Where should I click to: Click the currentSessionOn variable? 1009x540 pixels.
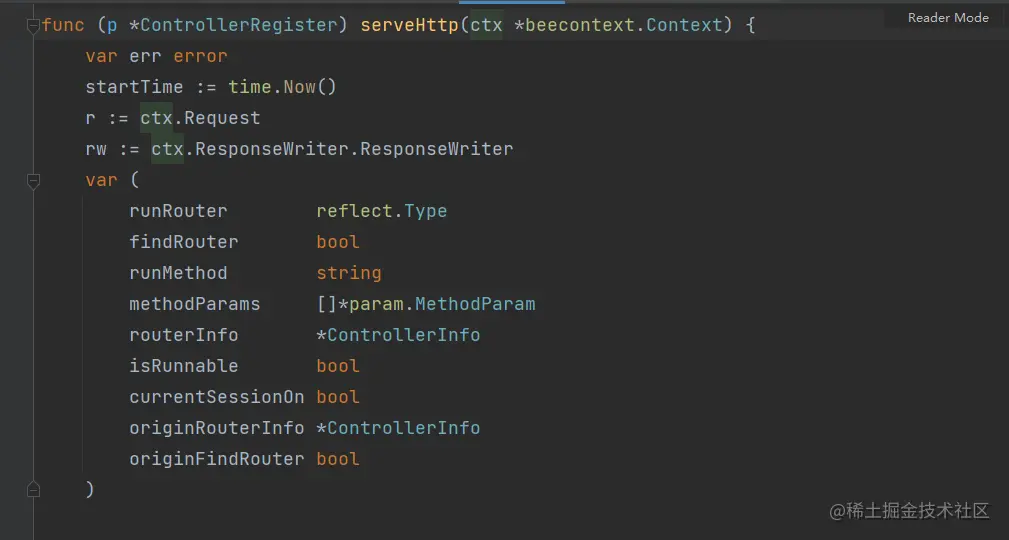coord(217,397)
